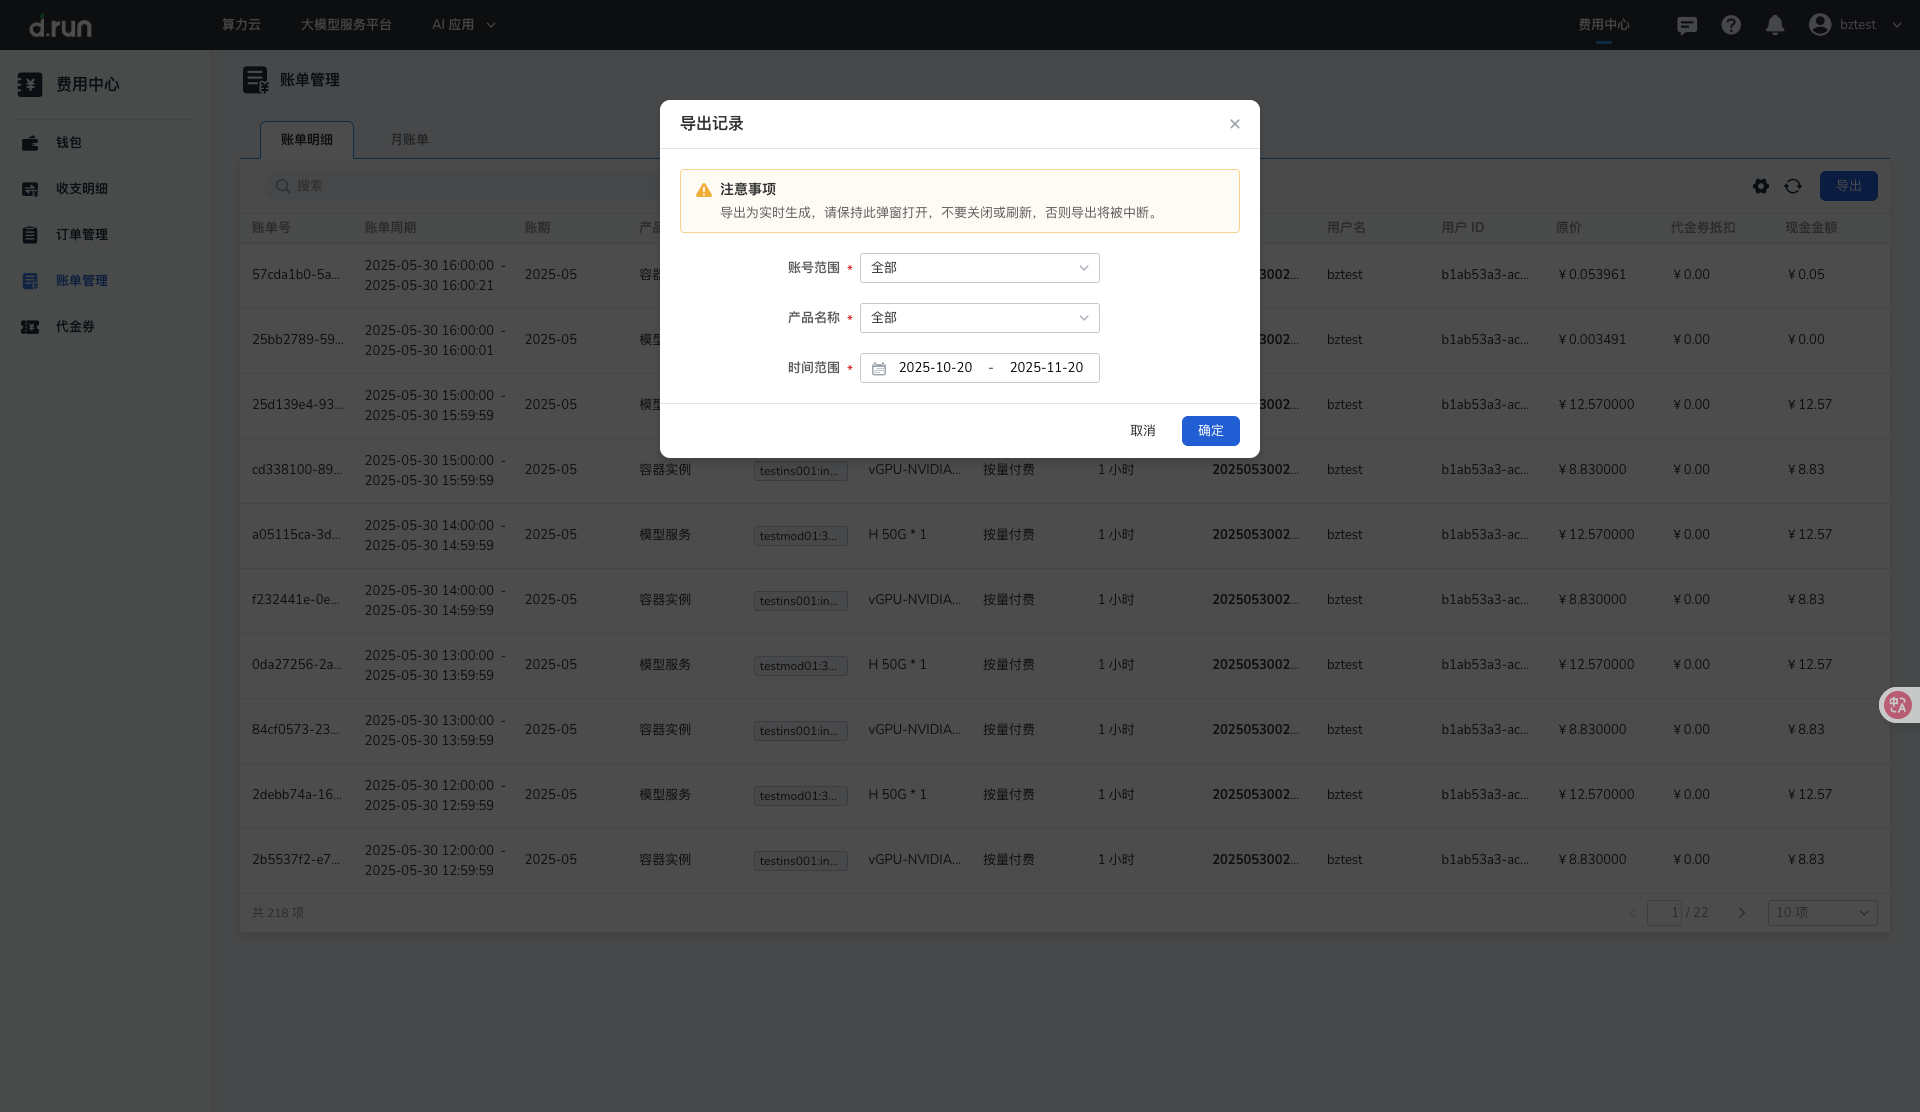
Task: Close the 导出记录 dialog
Action: [x=1235, y=124]
